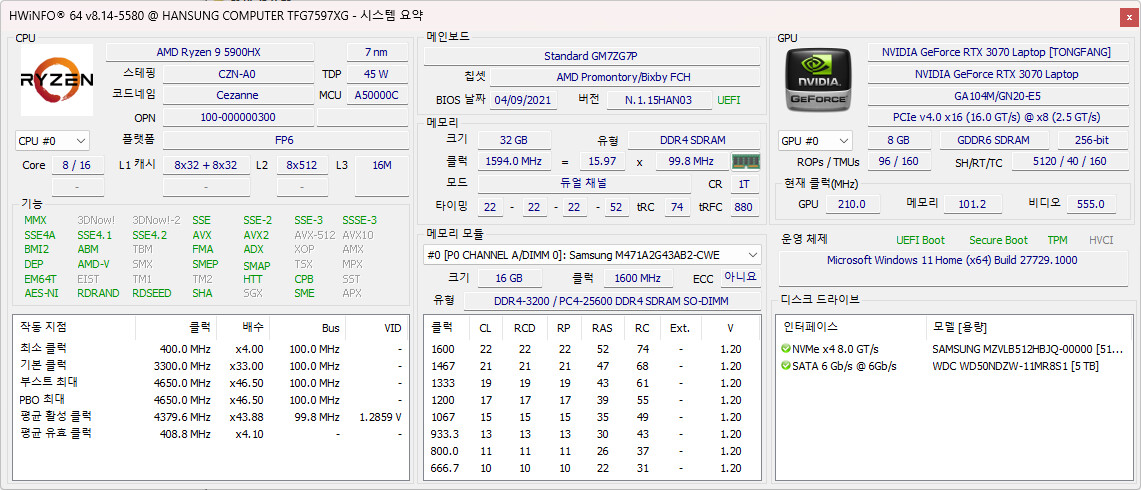Open the GPU #0 selector dropdown
This screenshot has width=1141, height=490.
click(x=815, y=141)
